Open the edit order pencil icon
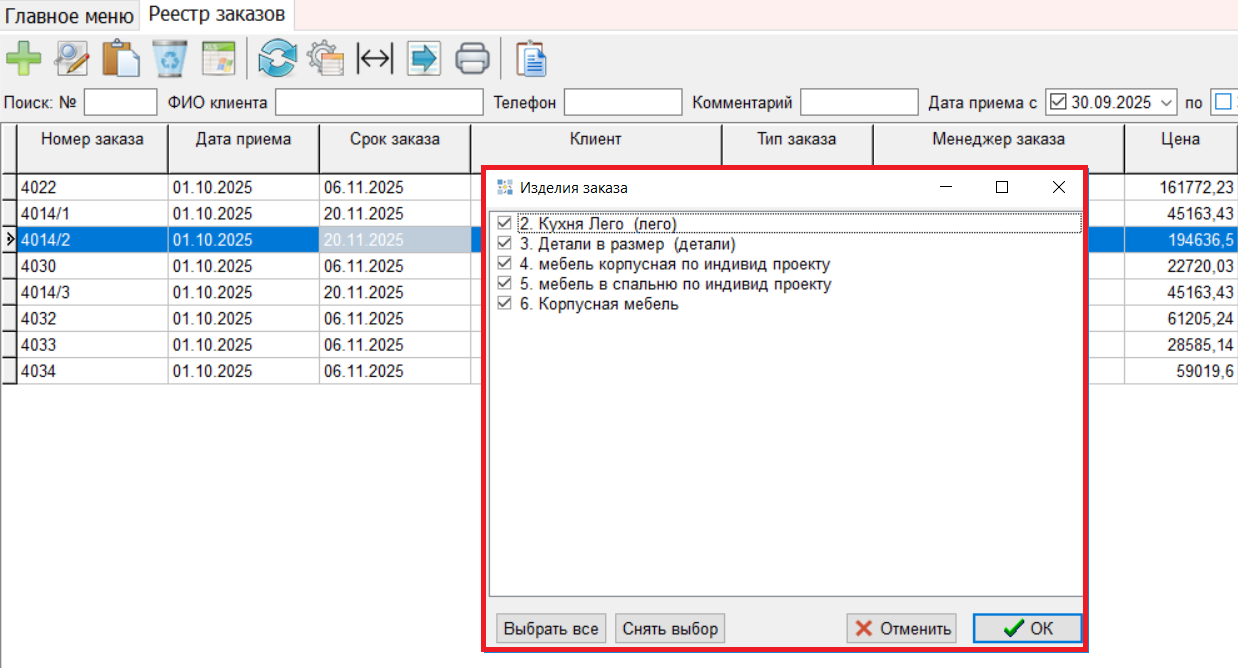1238x668 pixels. point(72,58)
